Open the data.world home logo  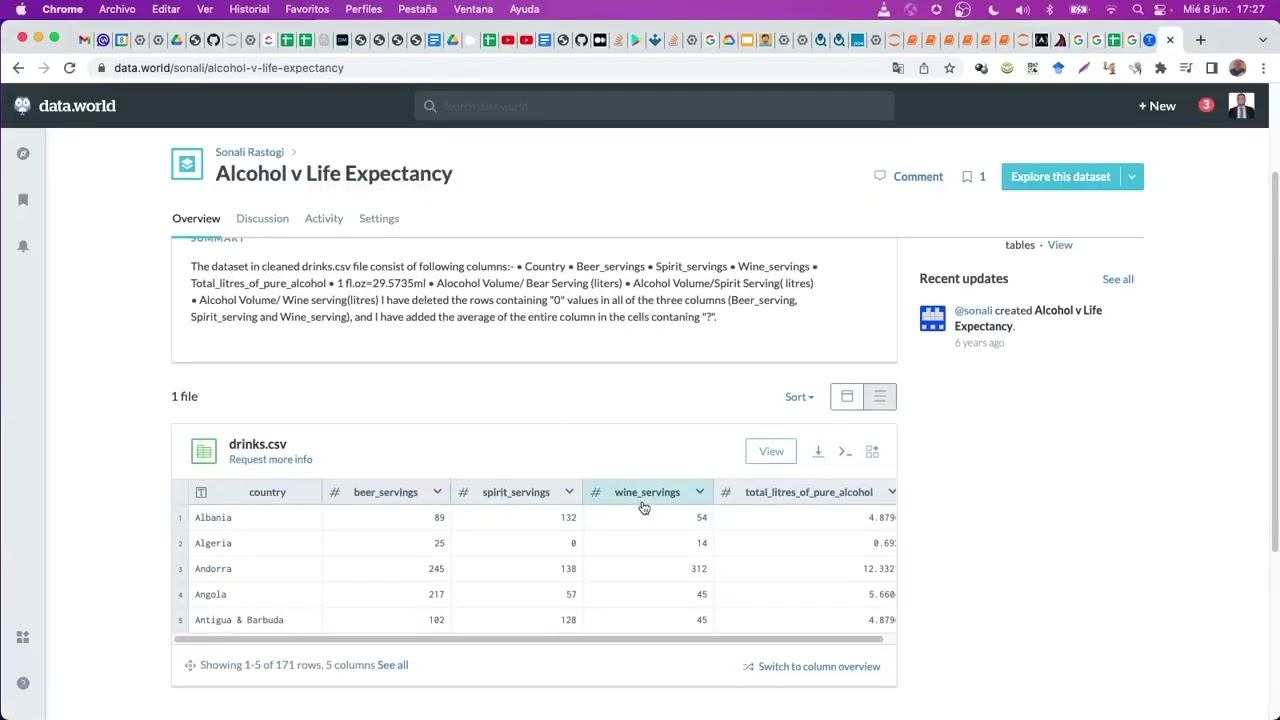click(67, 106)
